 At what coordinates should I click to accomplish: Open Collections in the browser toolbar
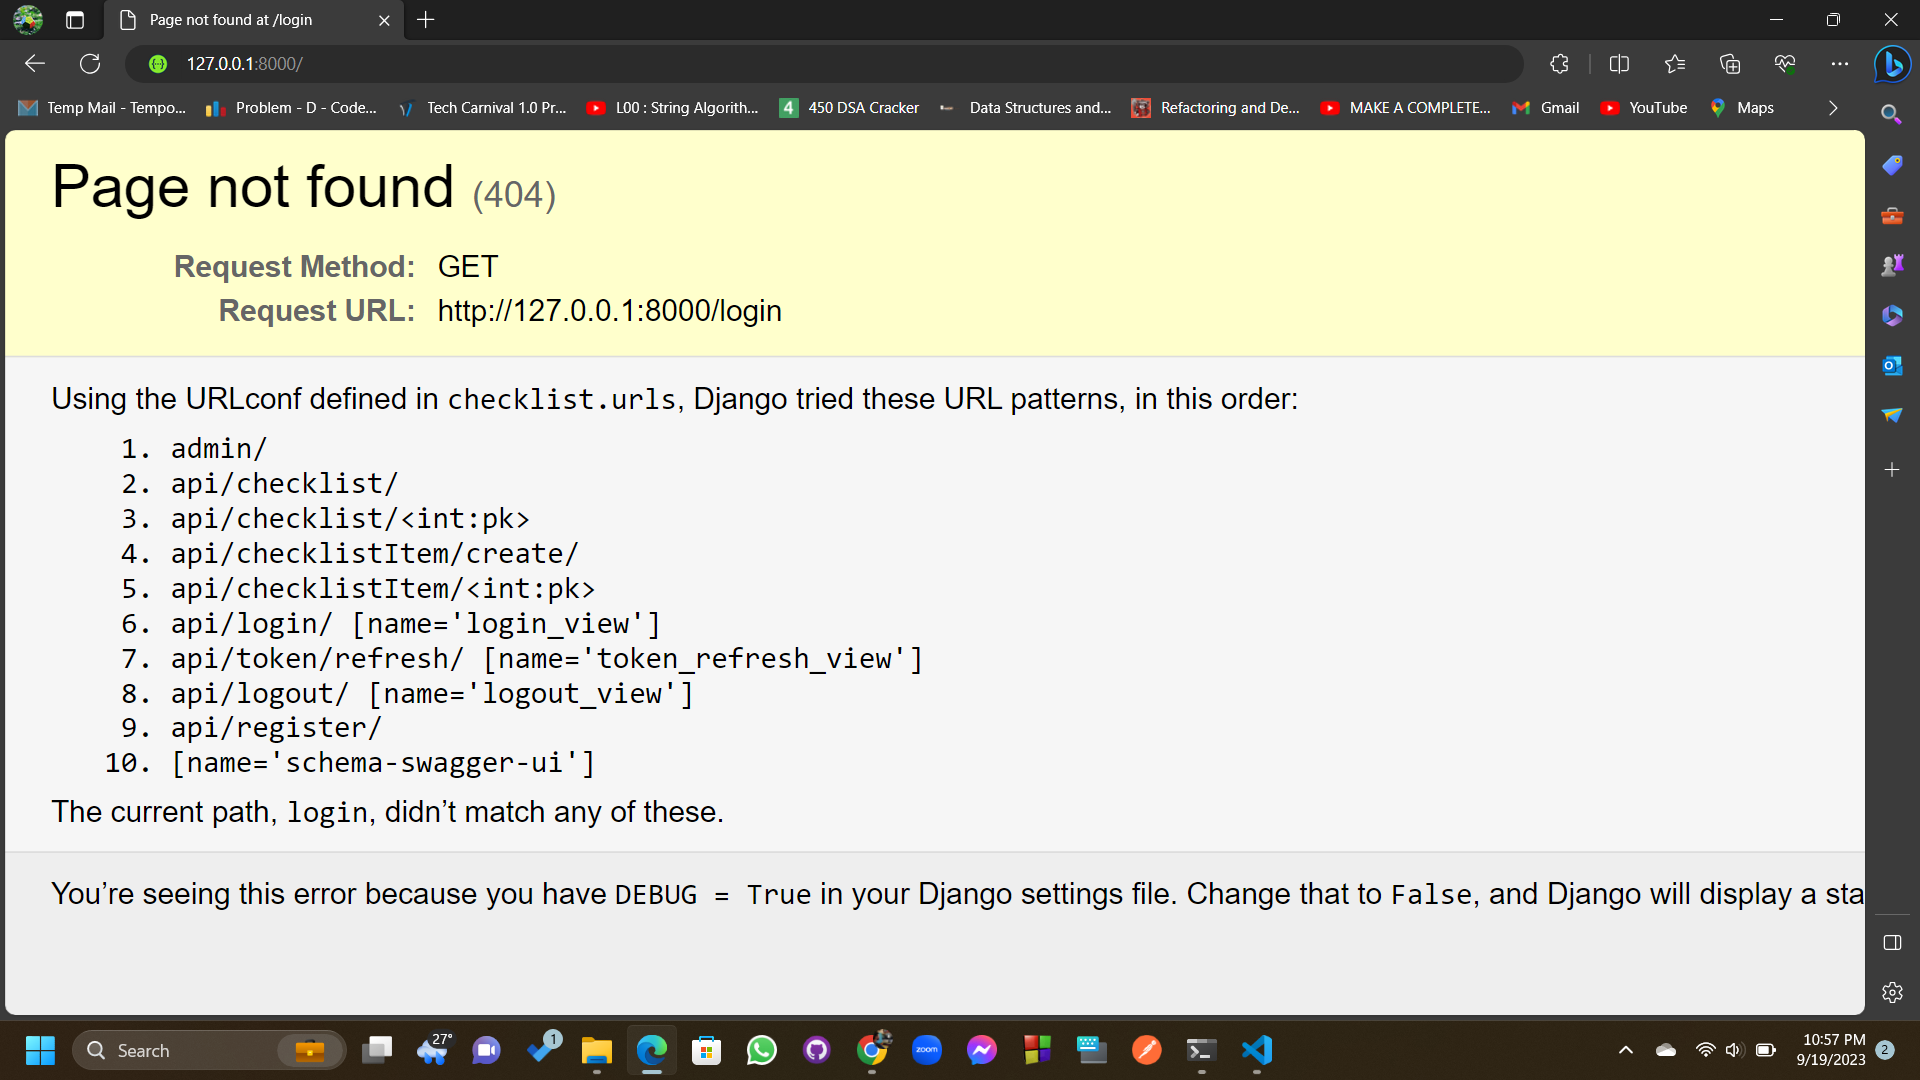tap(1730, 63)
